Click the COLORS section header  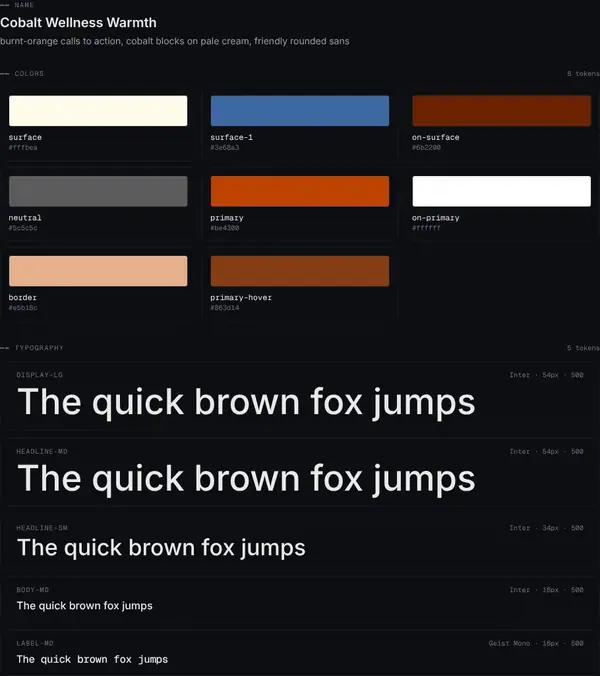click(x=29, y=74)
